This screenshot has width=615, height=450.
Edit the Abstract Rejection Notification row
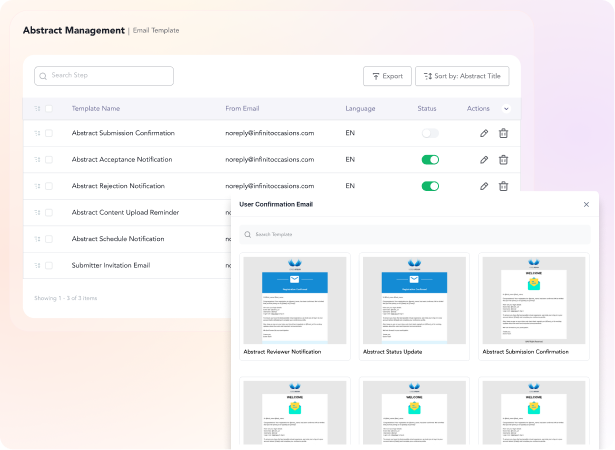click(x=484, y=186)
